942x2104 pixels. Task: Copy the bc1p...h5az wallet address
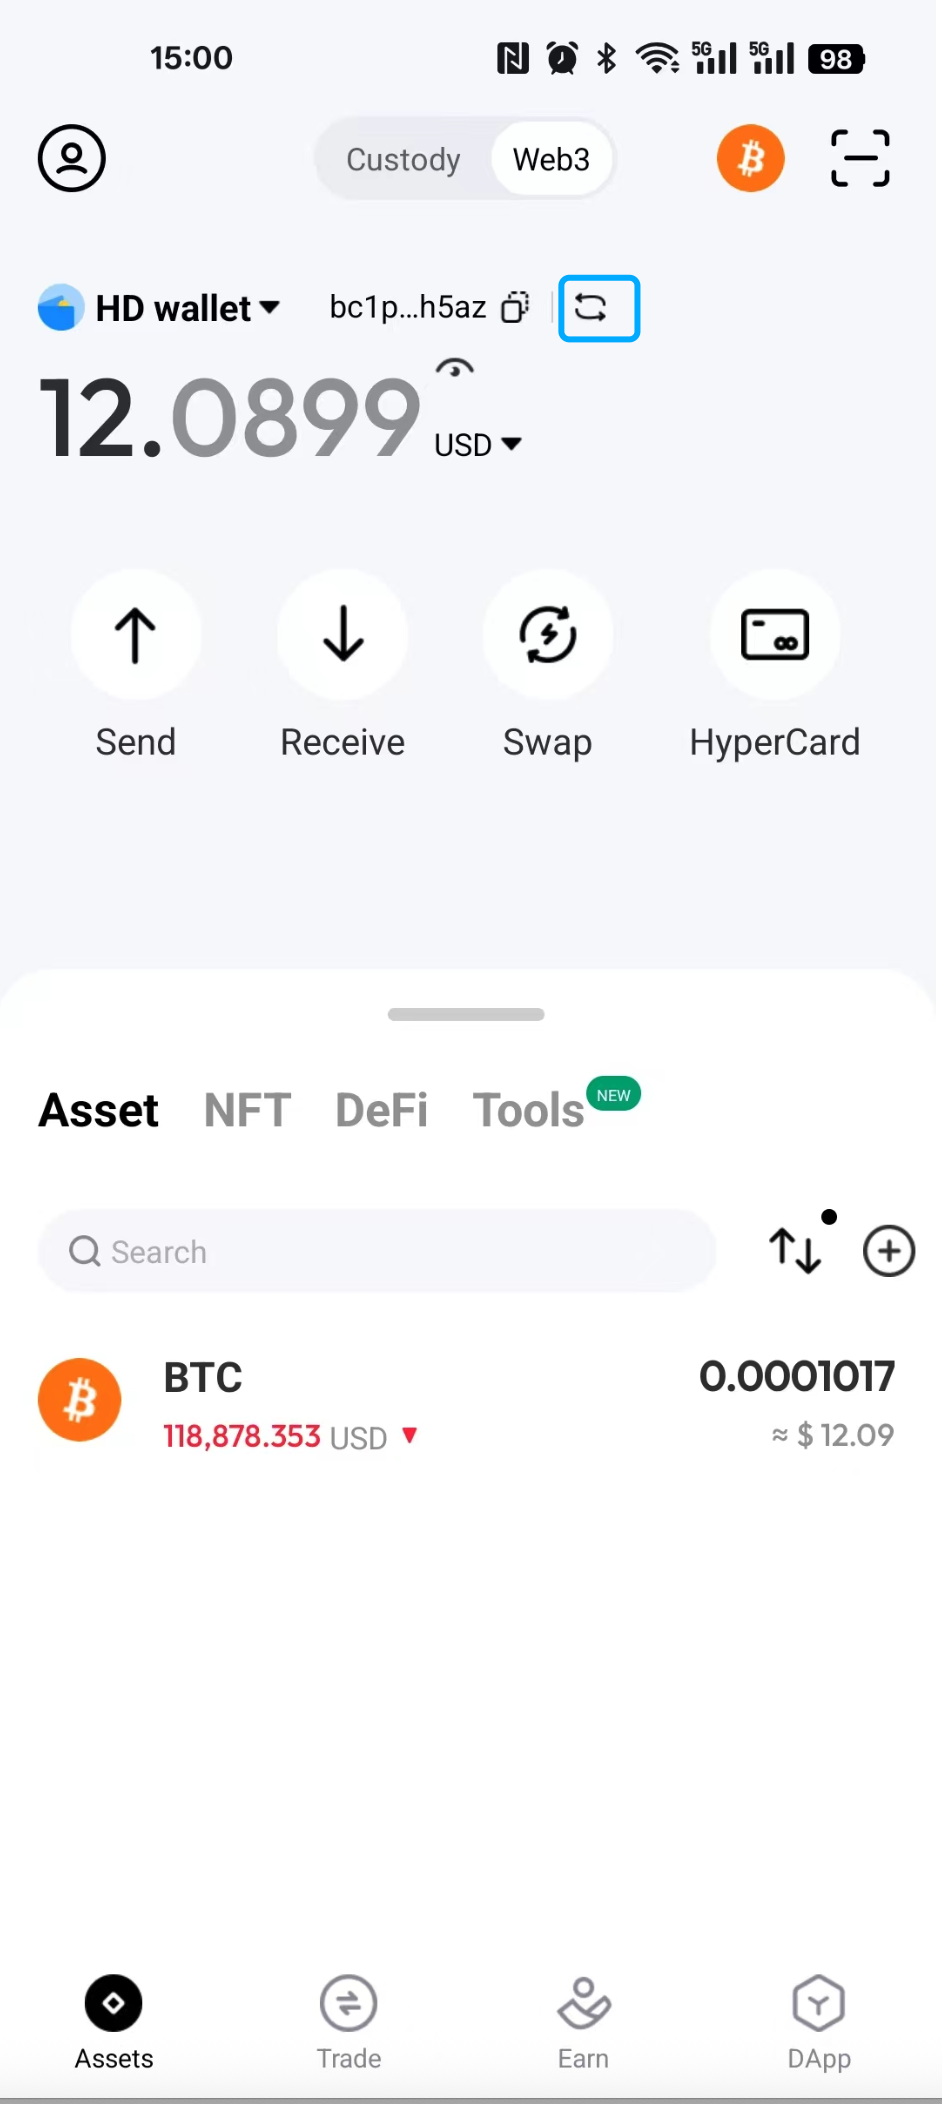515,307
